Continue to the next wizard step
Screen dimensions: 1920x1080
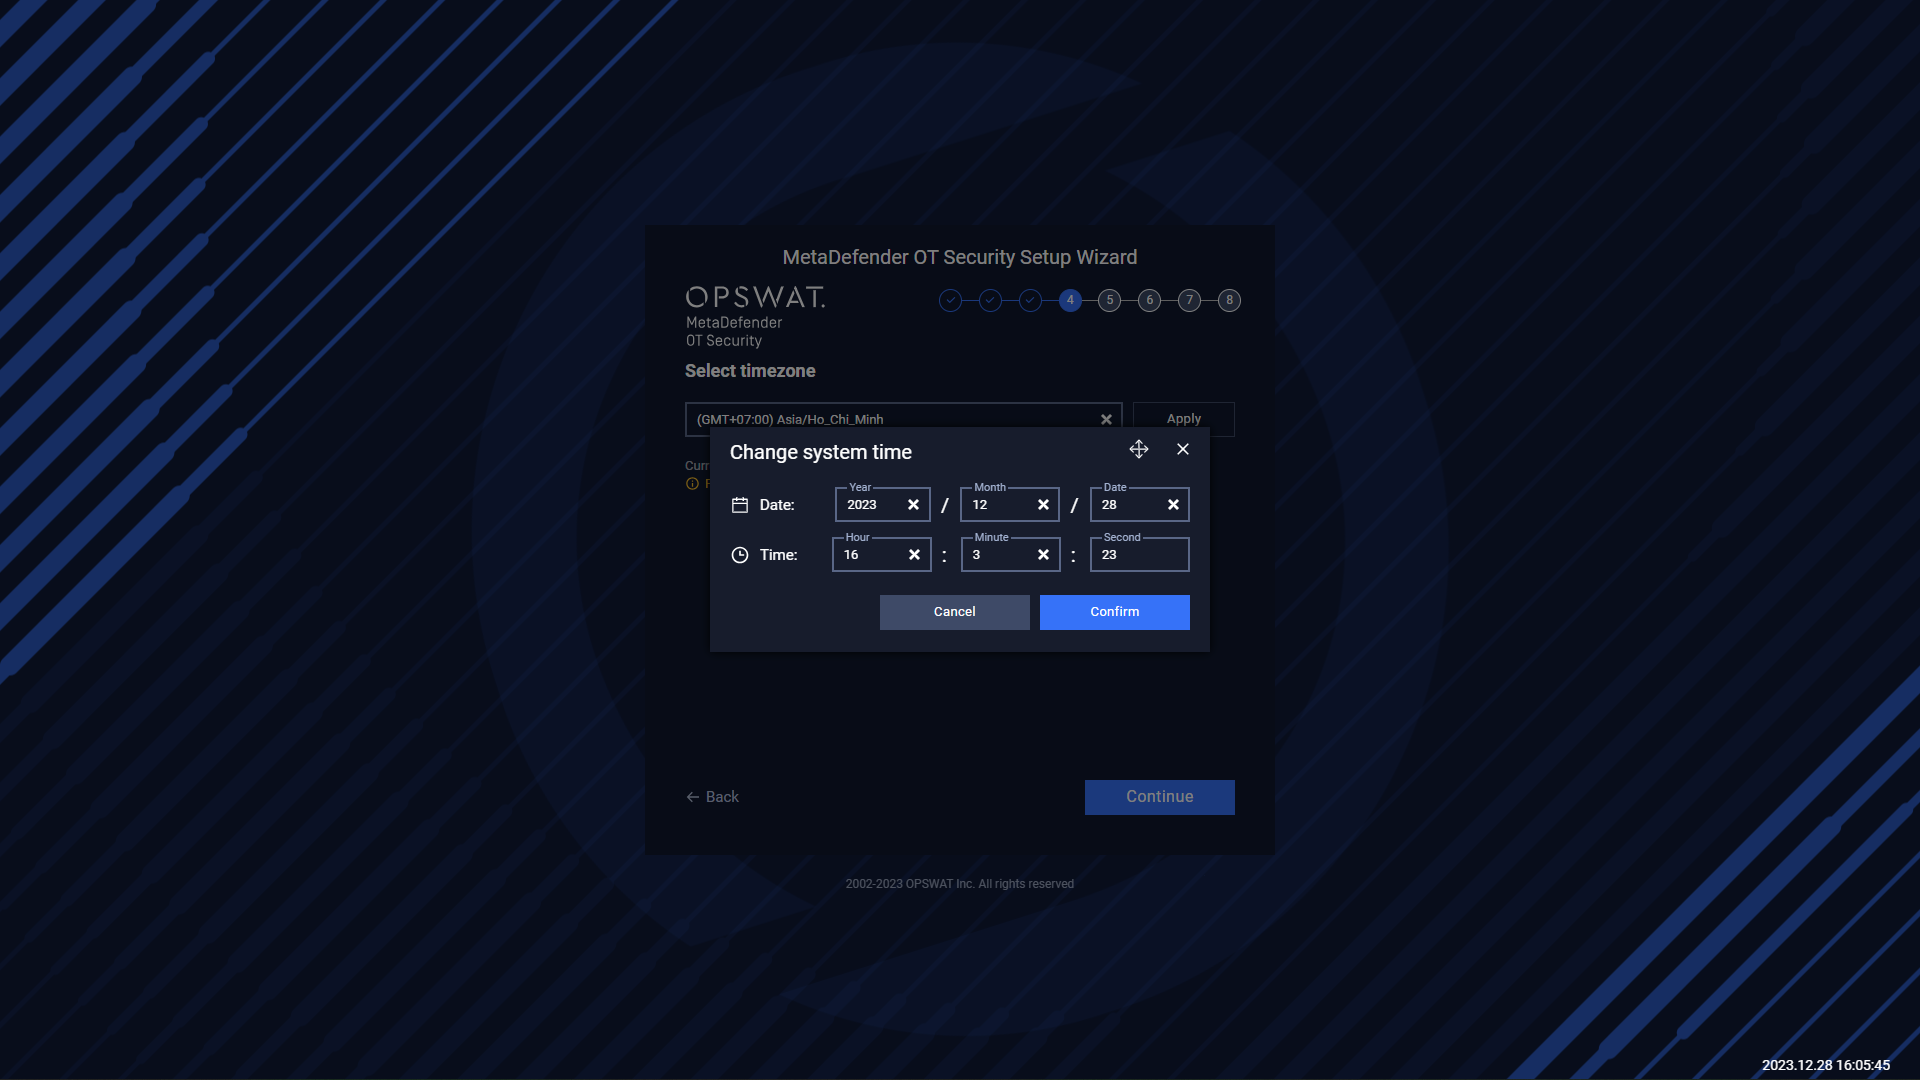point(1160,797)
